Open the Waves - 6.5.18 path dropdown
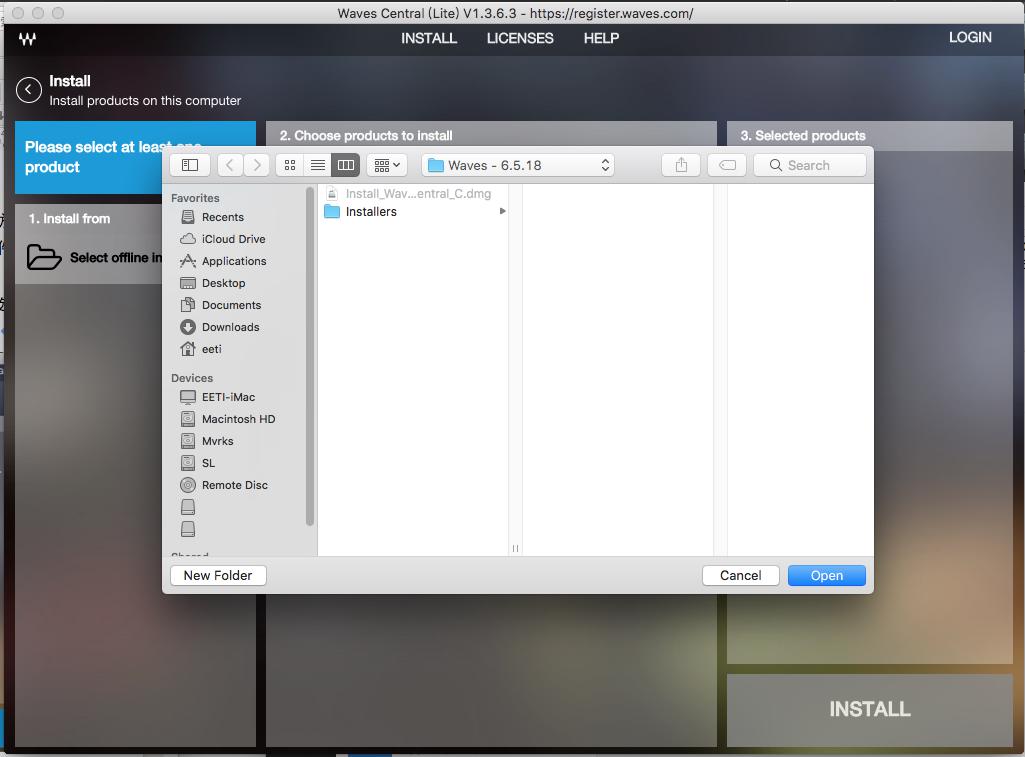1025x757 pixels. pyautogui.click(x=519, y=165)
